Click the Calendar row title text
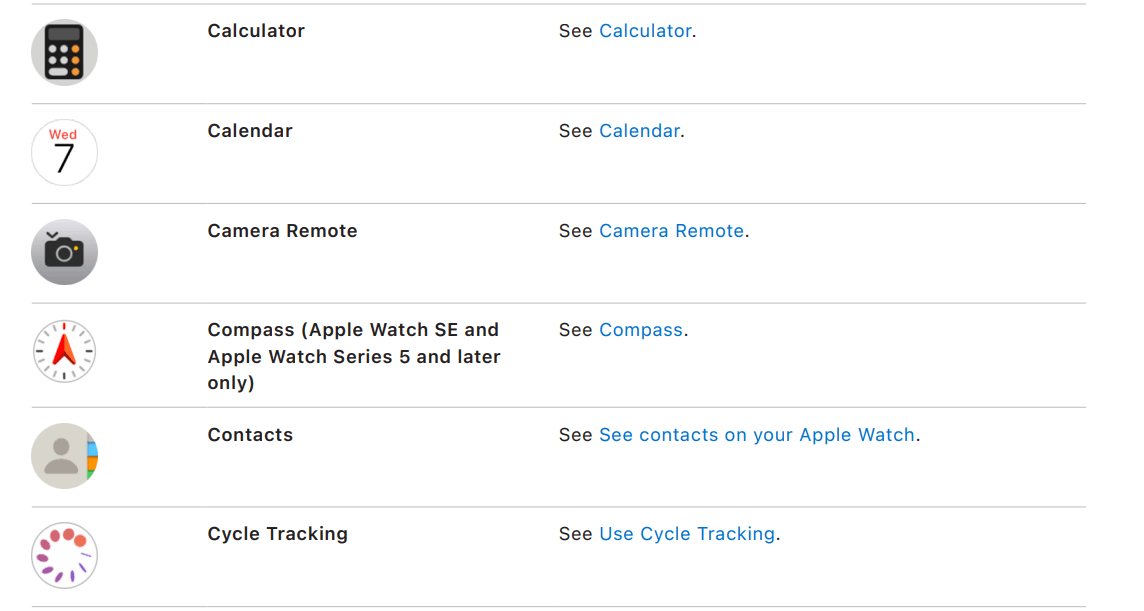This screenshot has height=611, width=1144. click(x=250, y=130)
